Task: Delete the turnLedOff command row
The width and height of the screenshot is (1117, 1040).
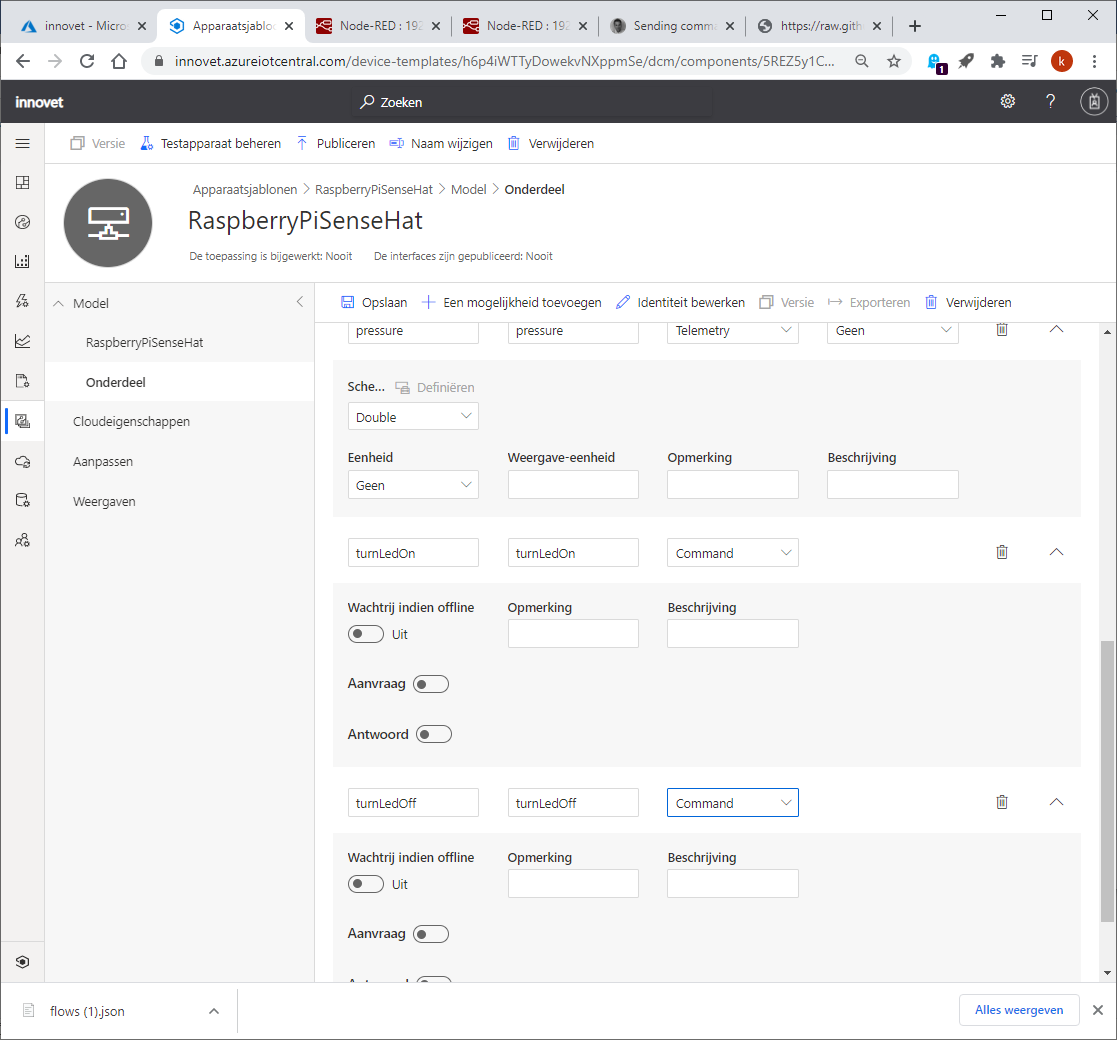Action: point(1002,802)
